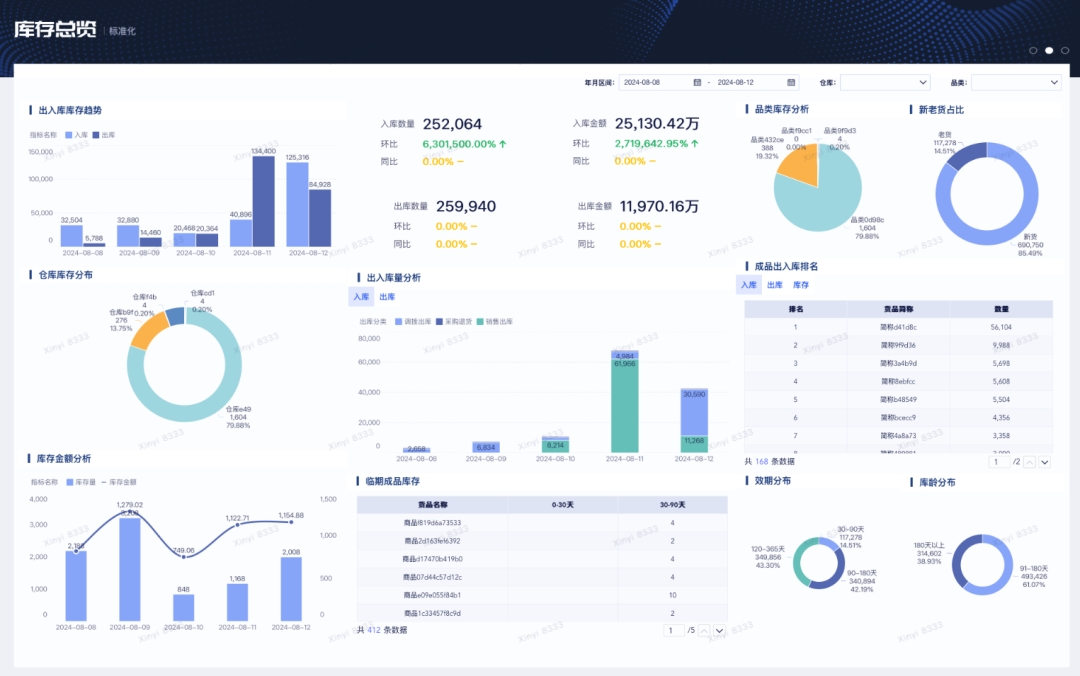Screen dimensions: 1080x676
Task: Click the 2024-08-09 库存量 bar in 库存金额分析
Action: (129, 569)
